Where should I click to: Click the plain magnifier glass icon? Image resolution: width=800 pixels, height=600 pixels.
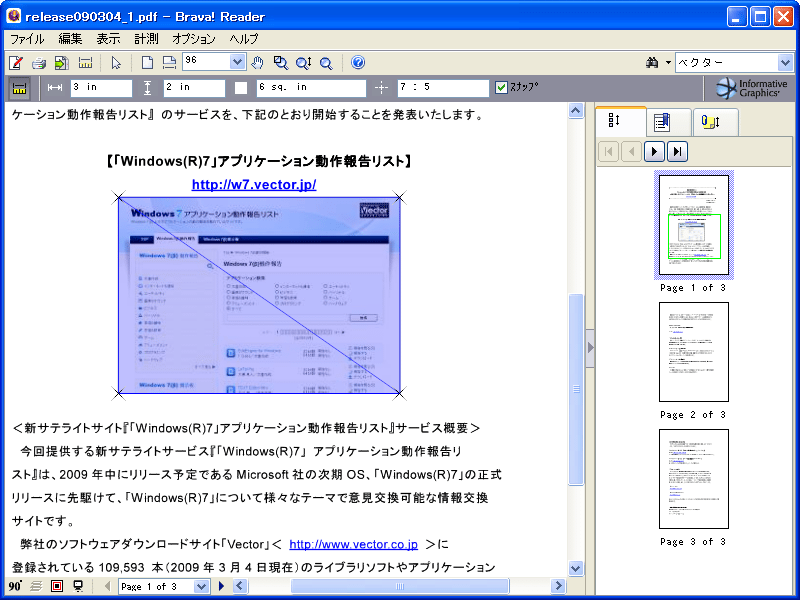pos(326,63)
